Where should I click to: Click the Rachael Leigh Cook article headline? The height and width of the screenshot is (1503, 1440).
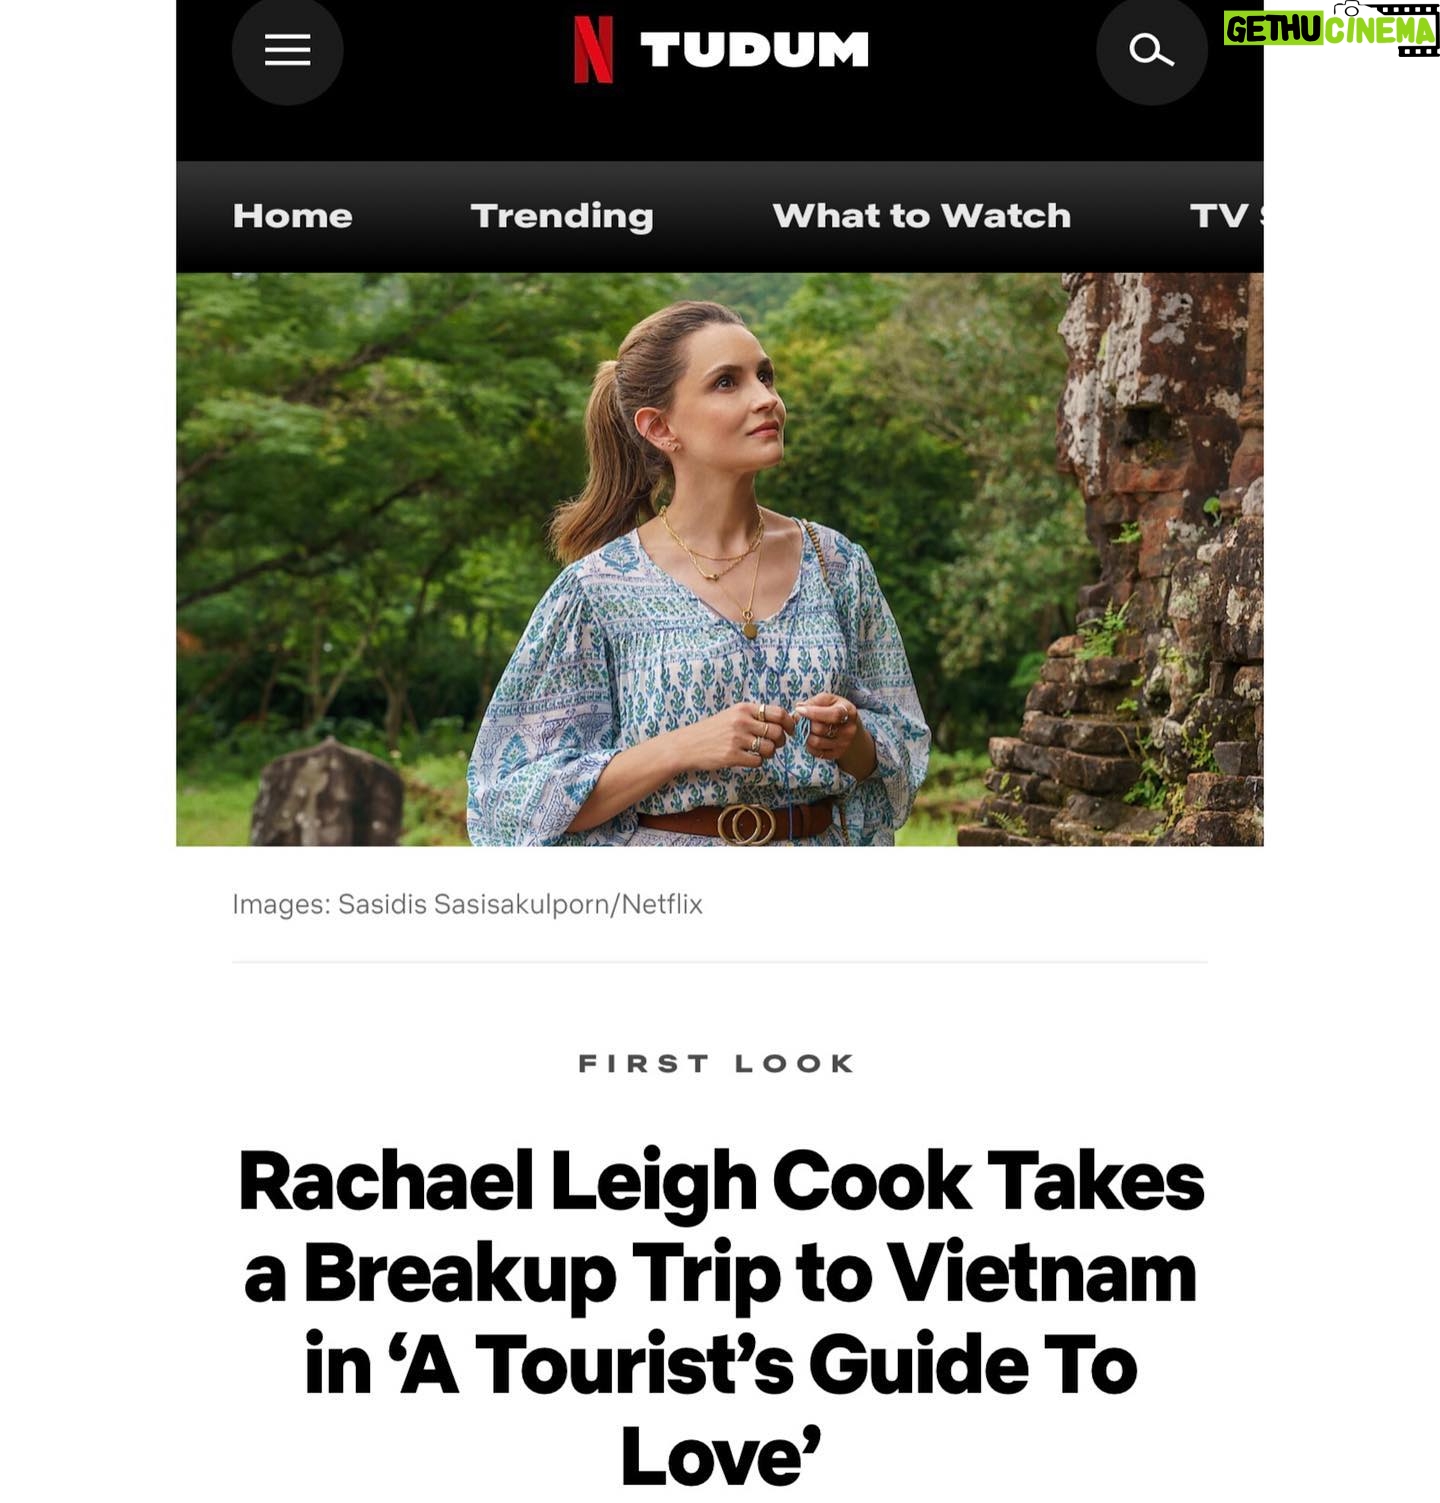720,1318
